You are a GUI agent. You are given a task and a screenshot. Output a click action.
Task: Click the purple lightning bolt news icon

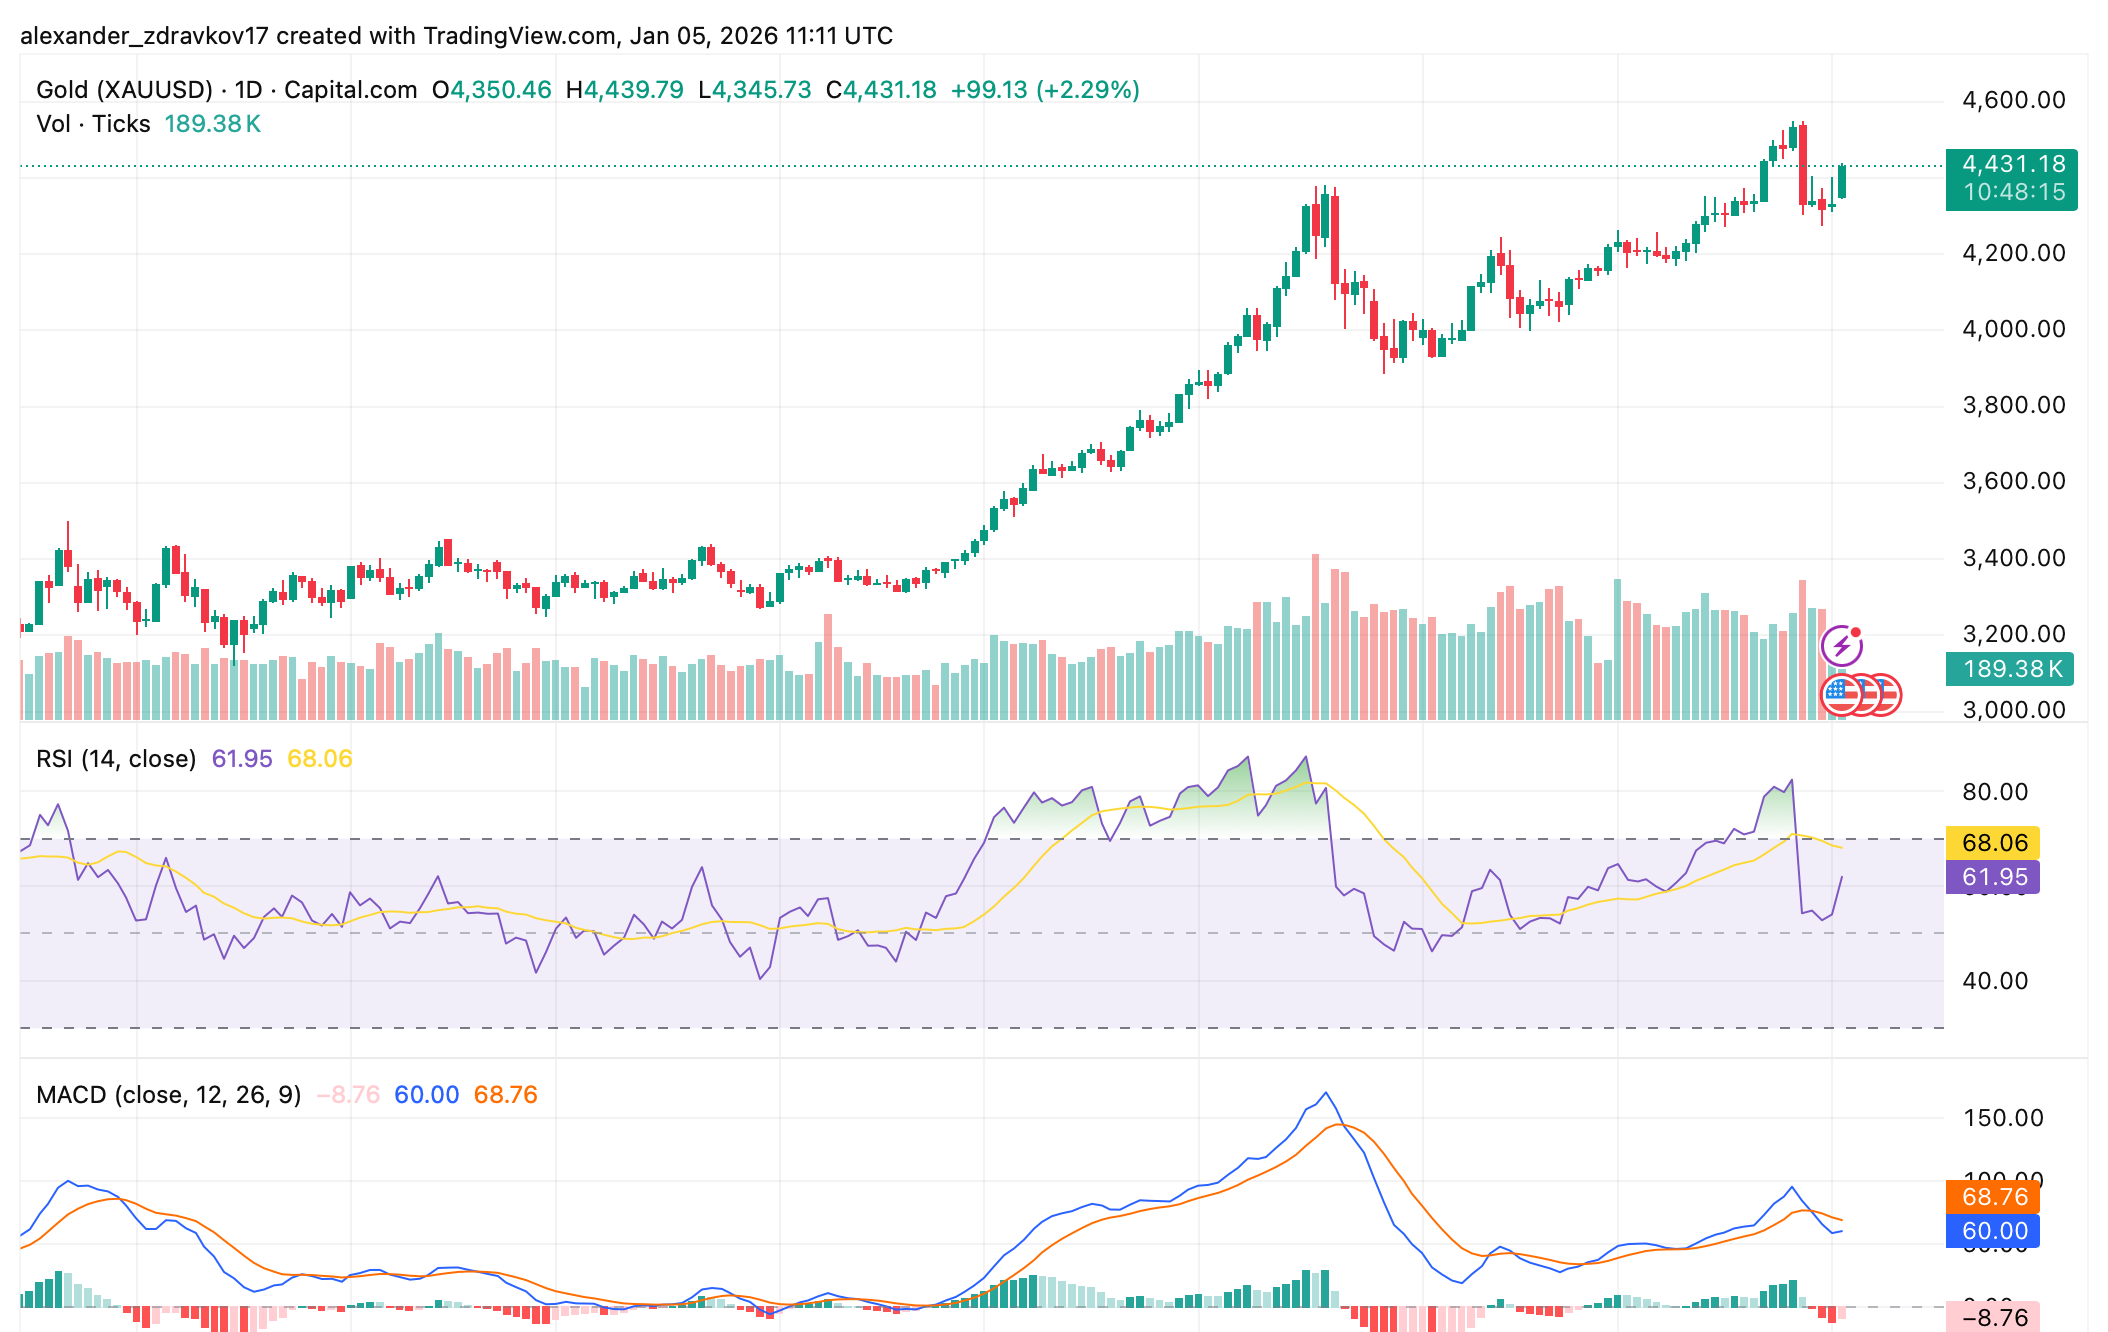pyautogui.click(x=1841, y=646)
